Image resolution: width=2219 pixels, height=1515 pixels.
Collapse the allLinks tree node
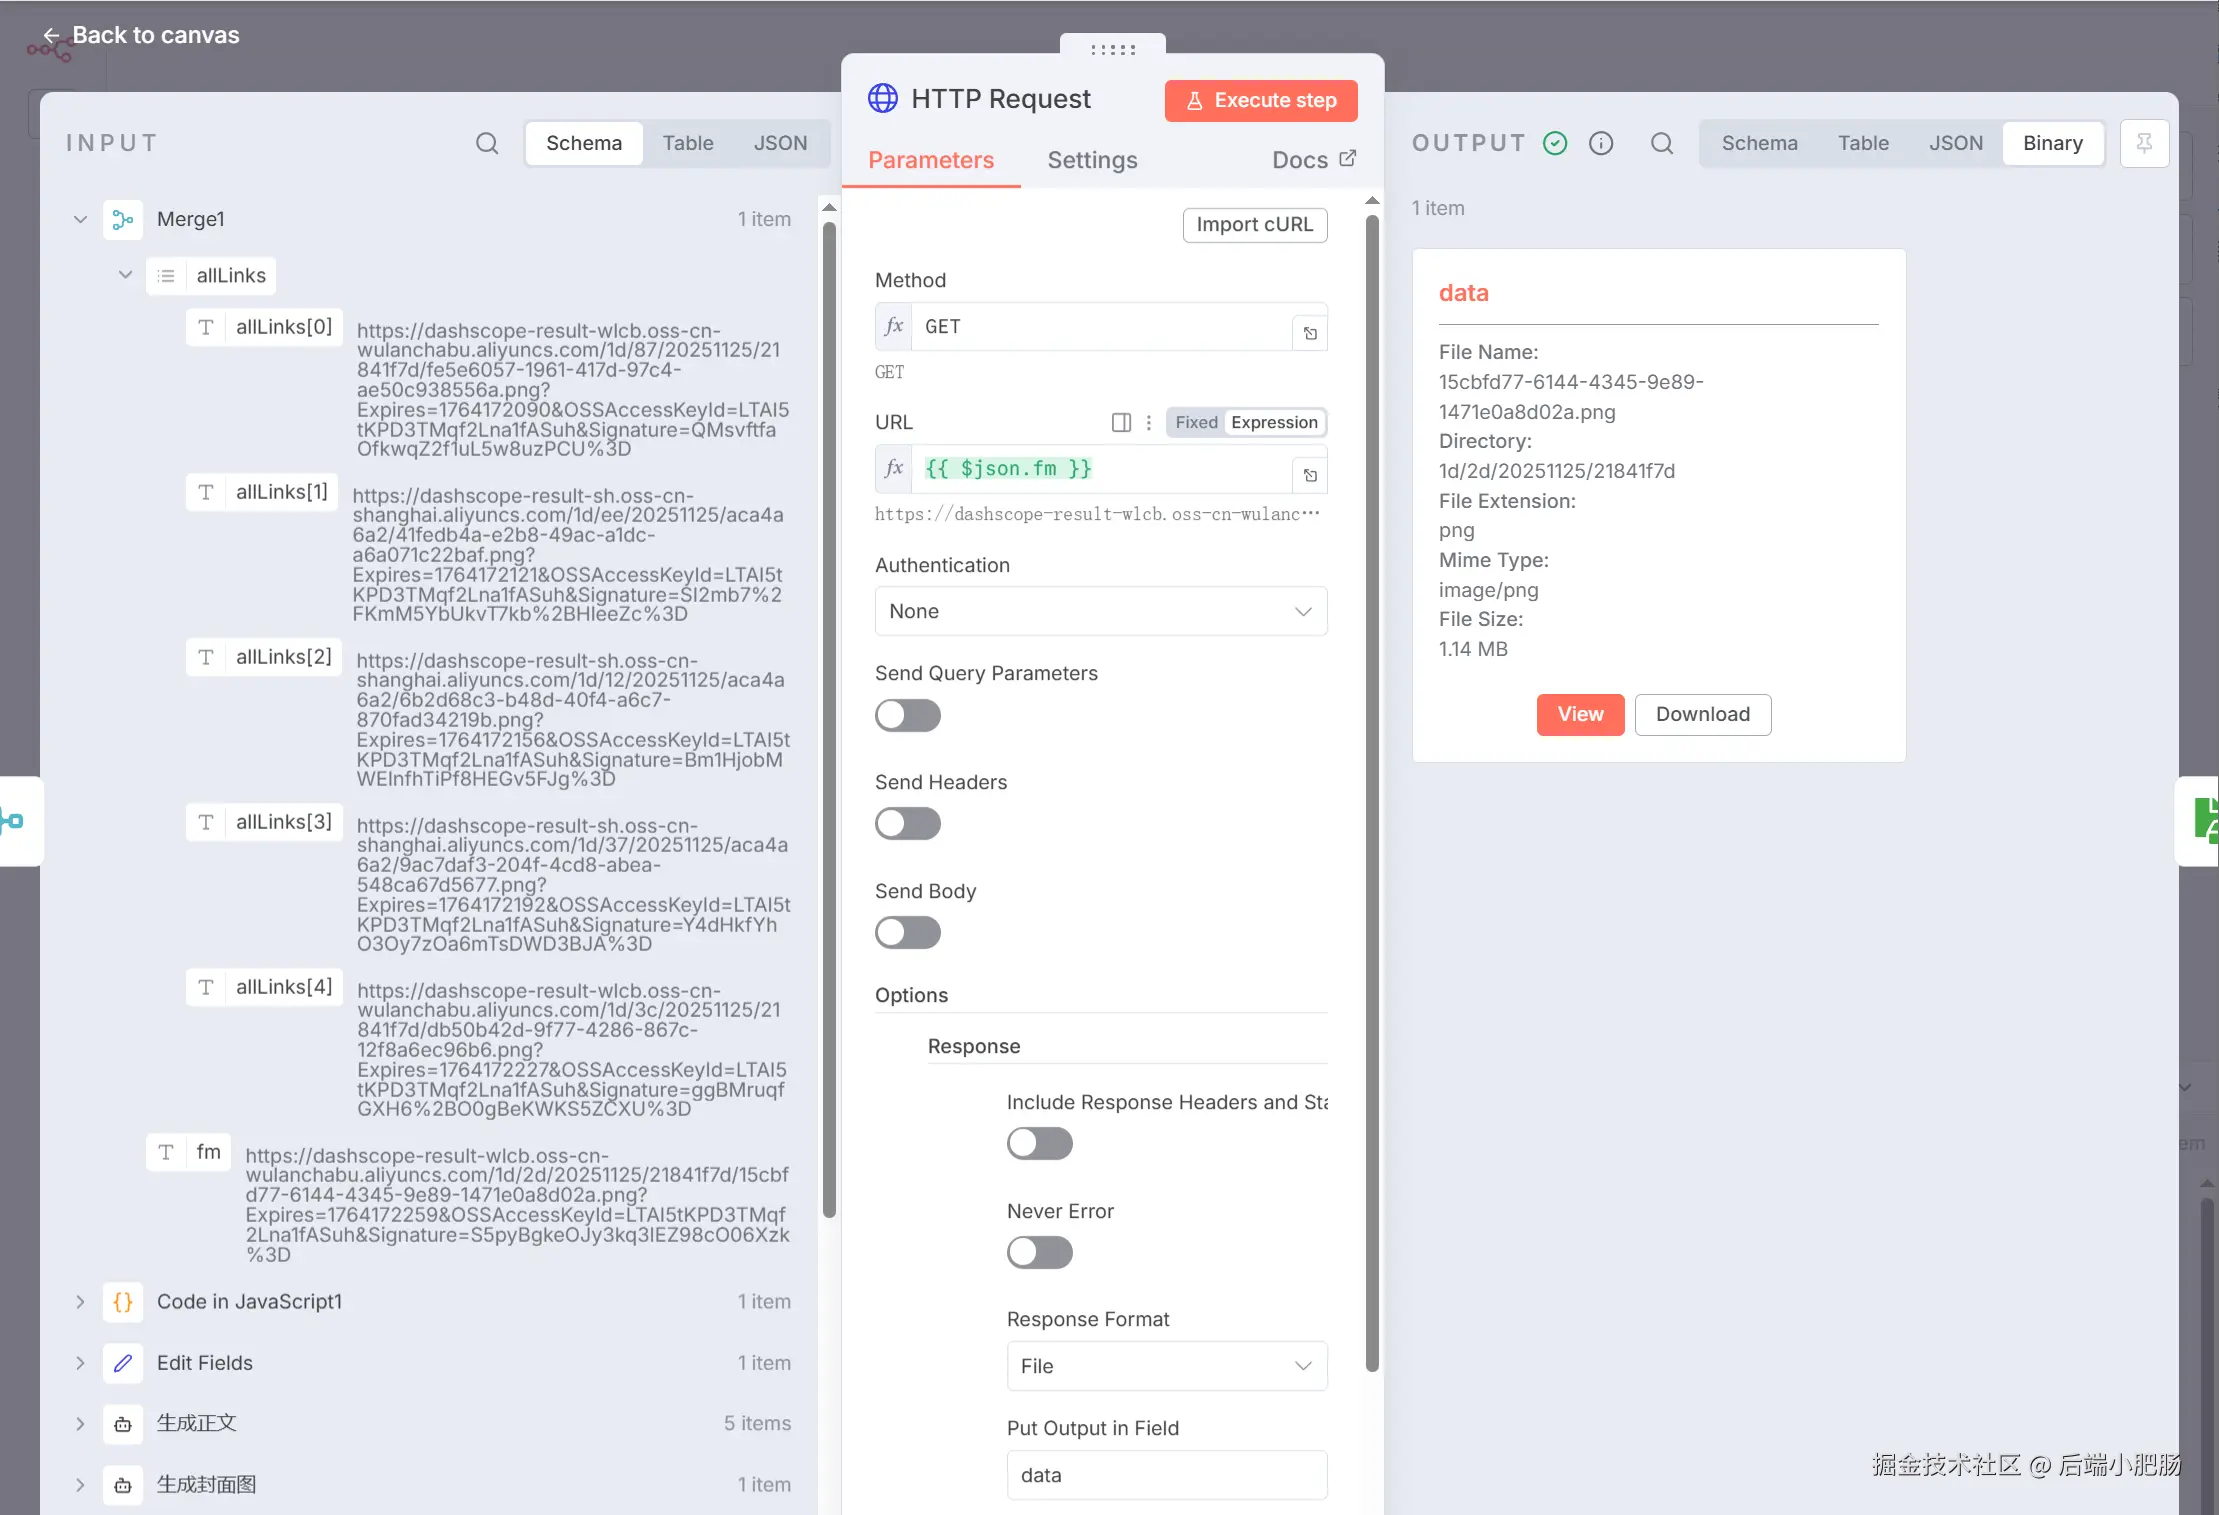(125, 275)
